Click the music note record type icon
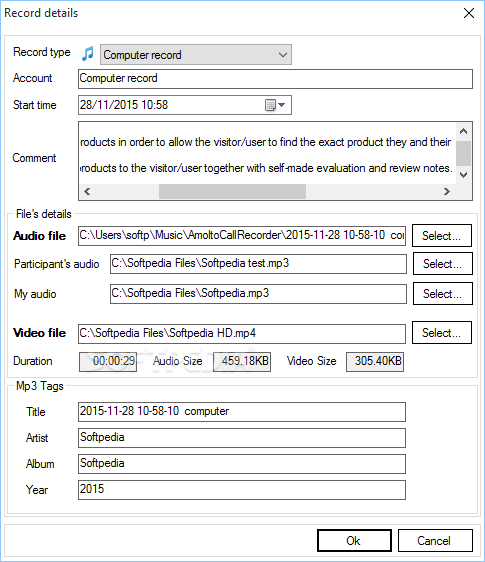The width and height of the screenshot is (485, 562). coord(87,54)
